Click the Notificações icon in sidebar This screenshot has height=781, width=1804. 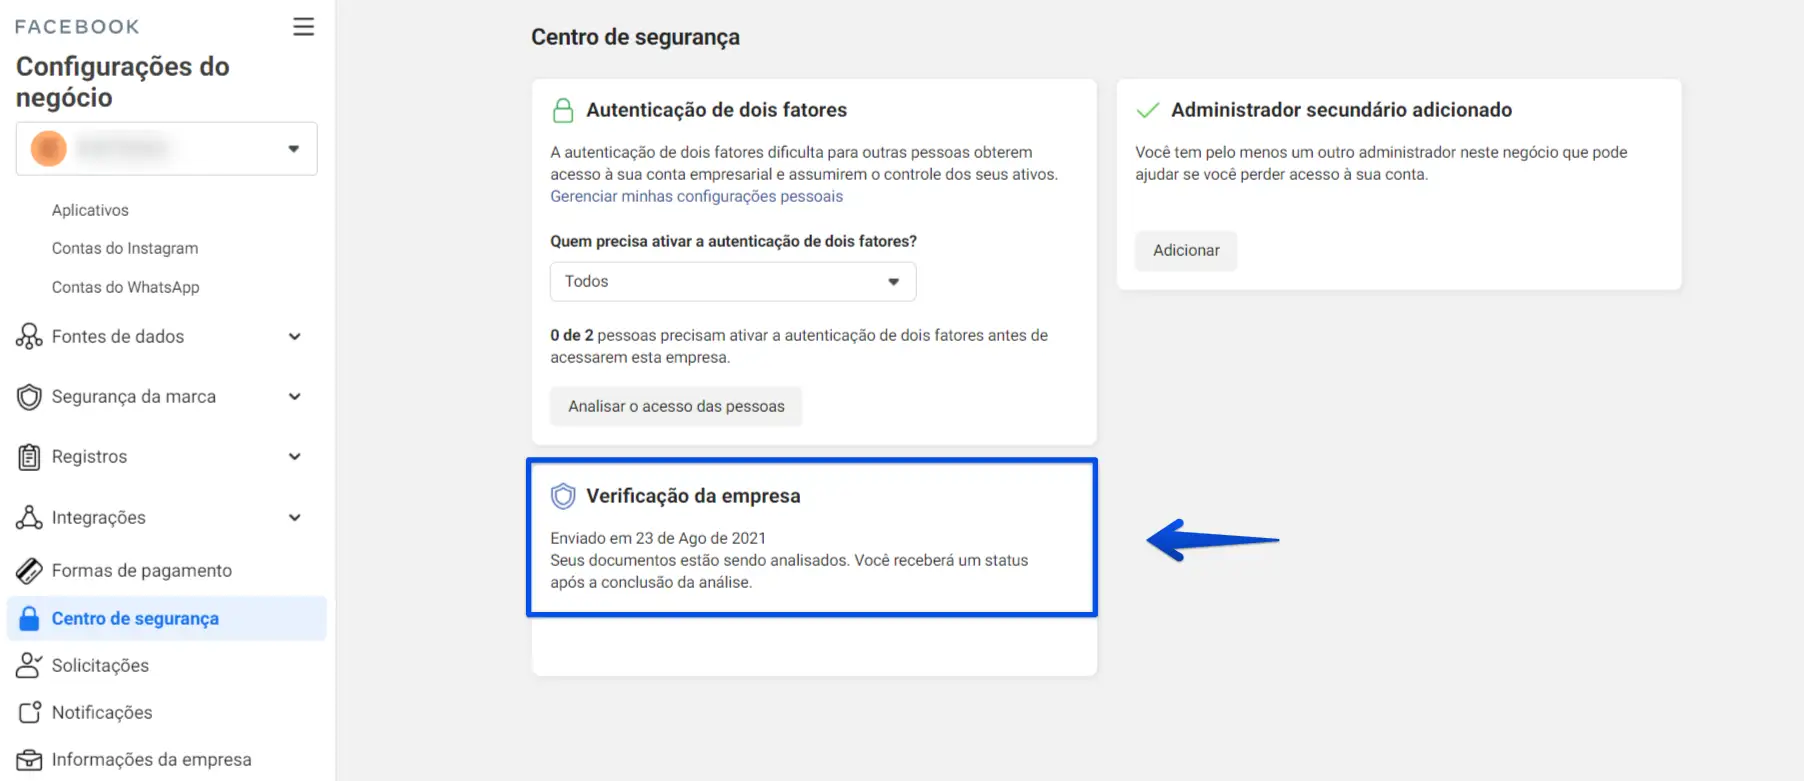[29, 712]
